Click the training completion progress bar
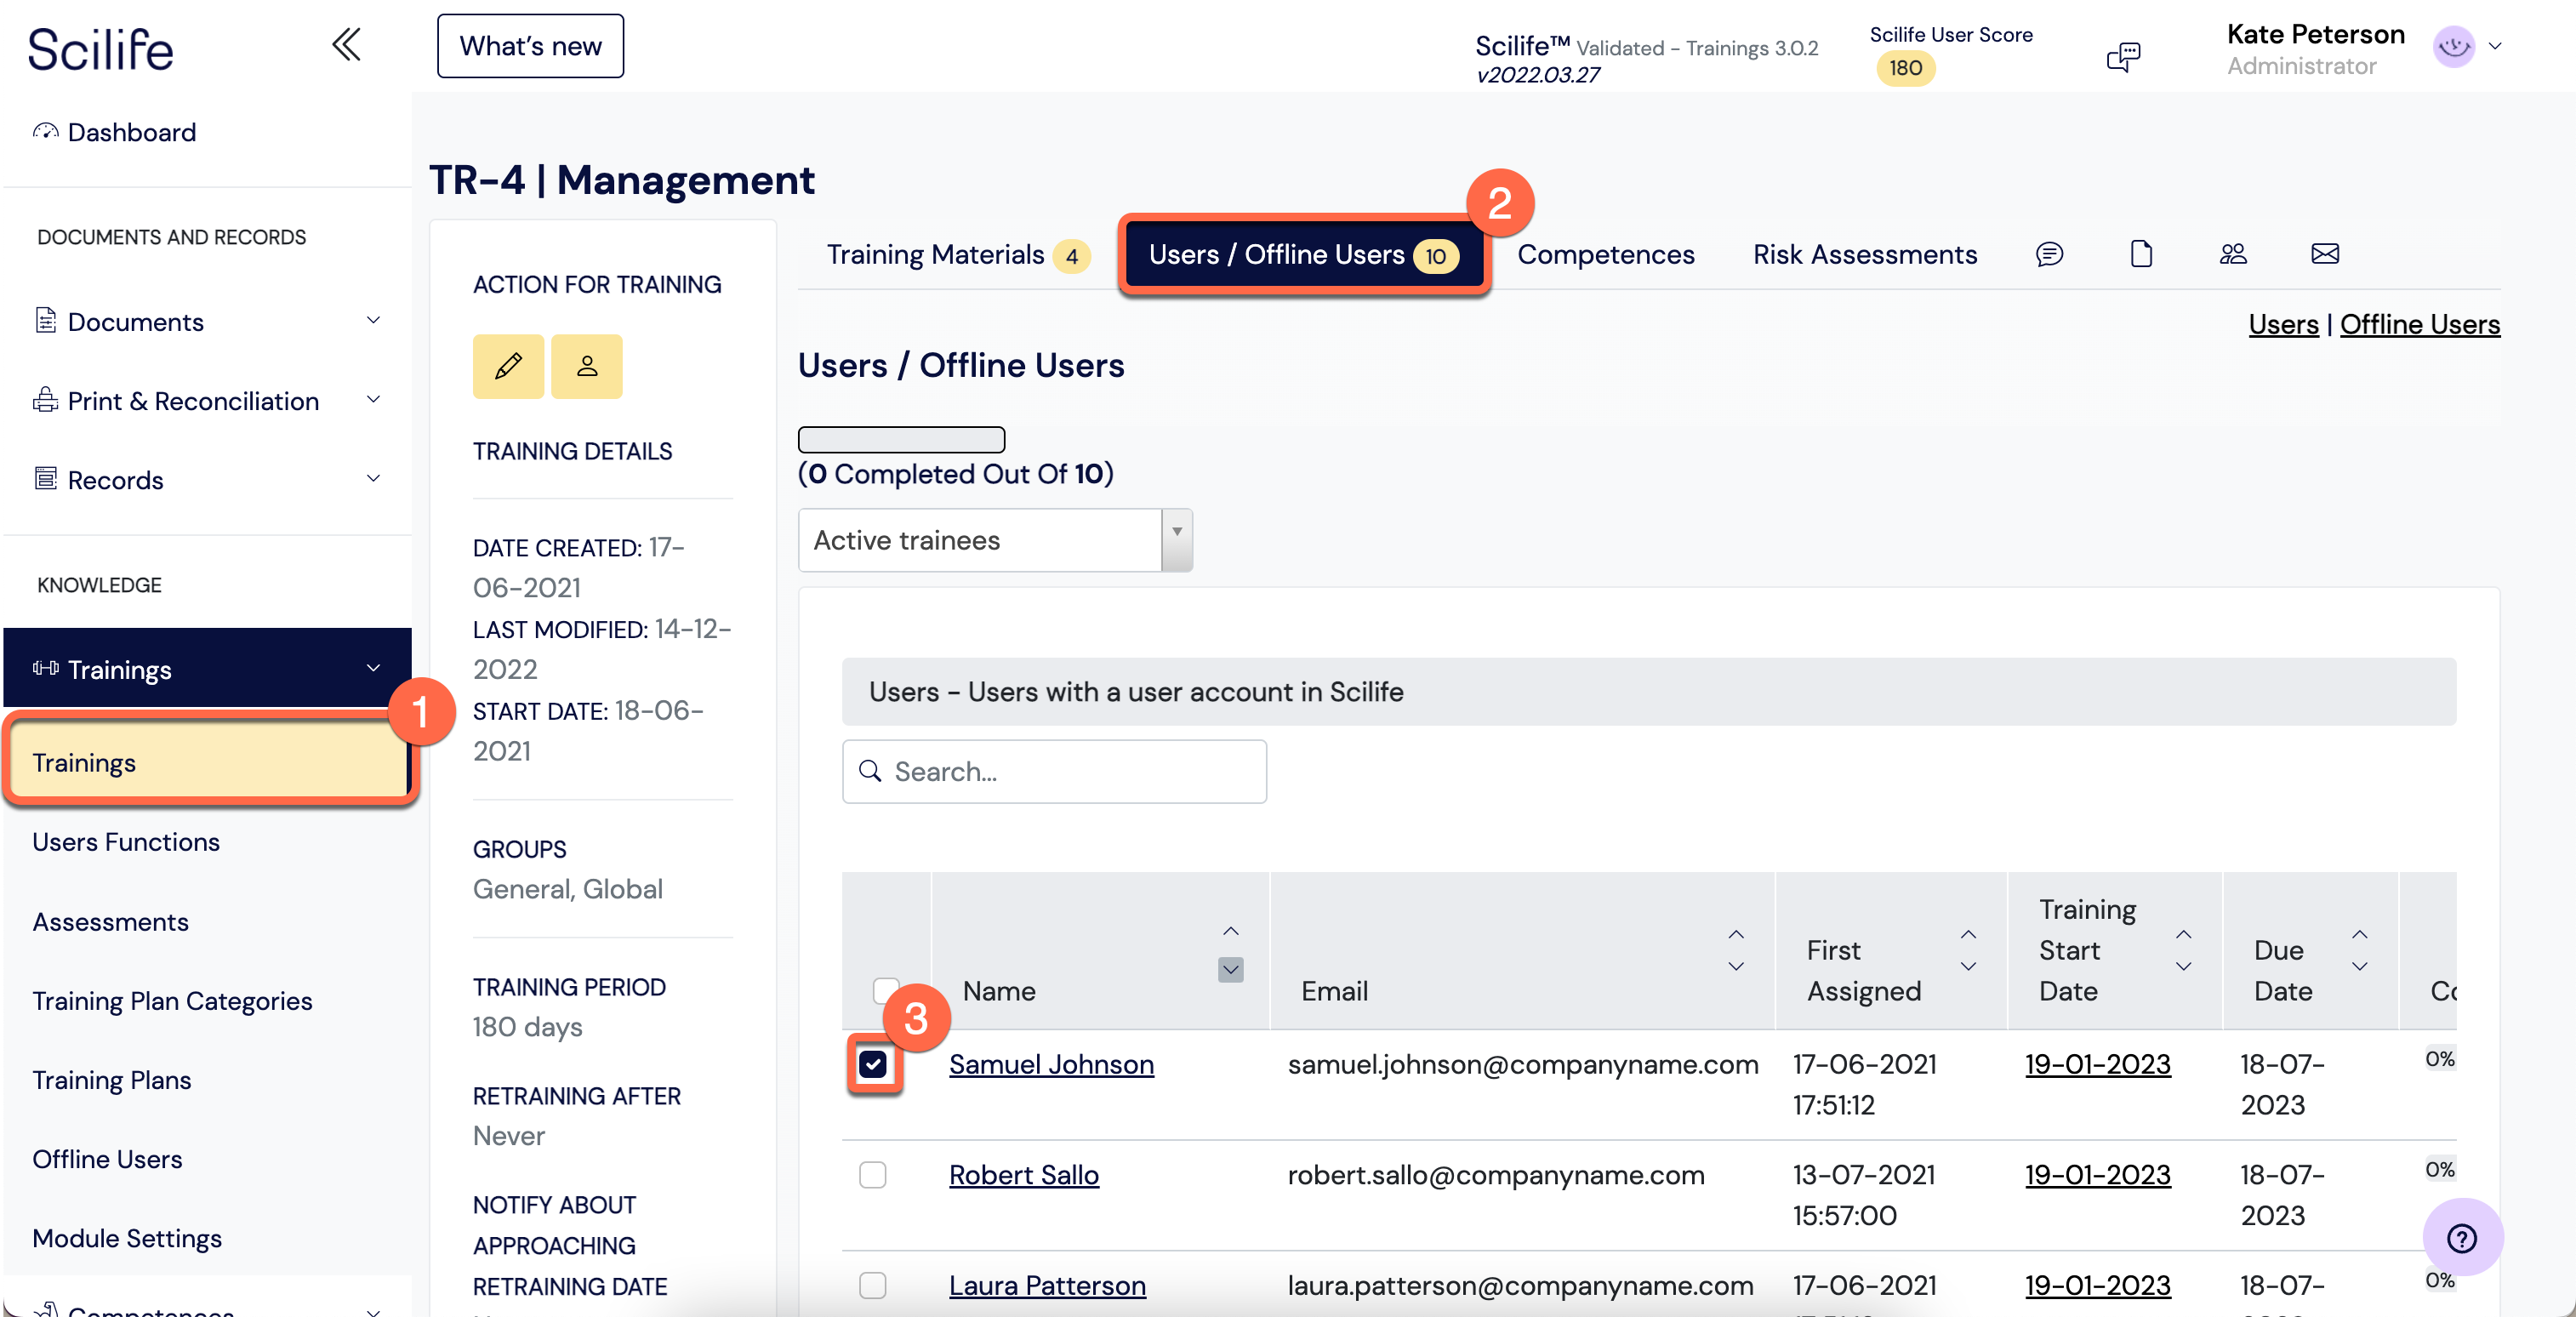This screenshot has height=1317, width=2576. coord(901,439)
